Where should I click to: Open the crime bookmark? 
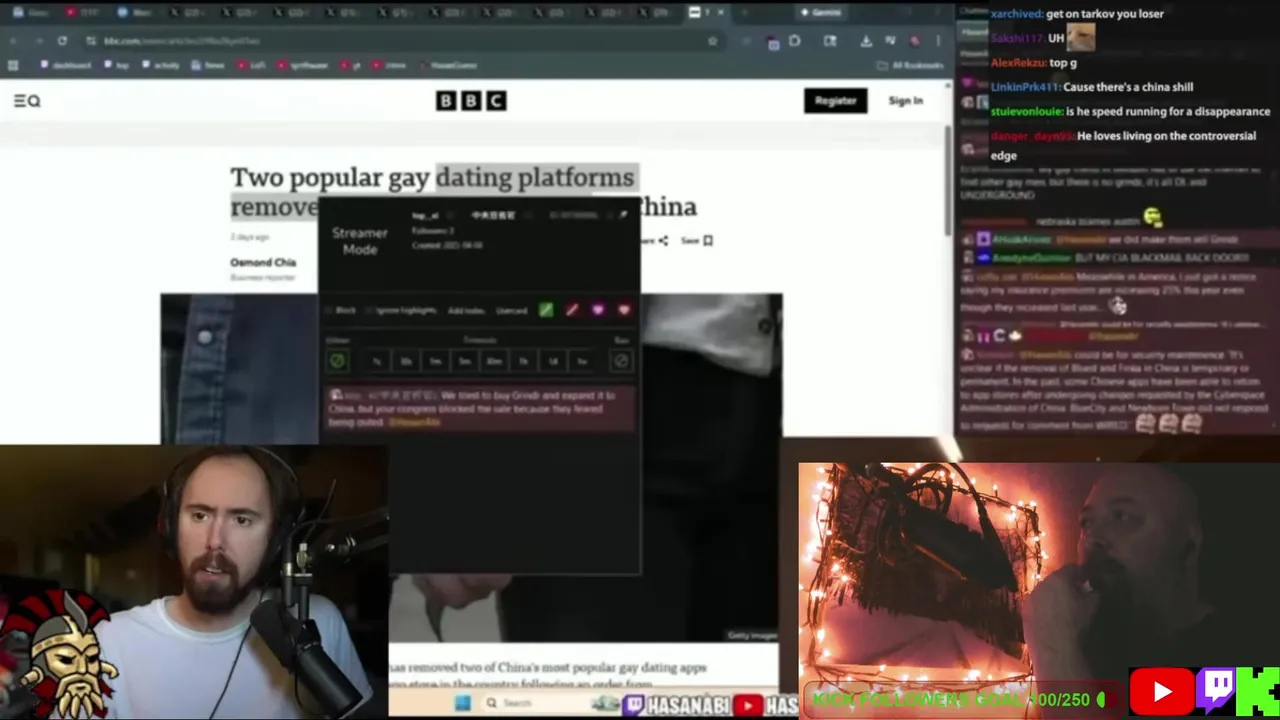coord(389,65)
